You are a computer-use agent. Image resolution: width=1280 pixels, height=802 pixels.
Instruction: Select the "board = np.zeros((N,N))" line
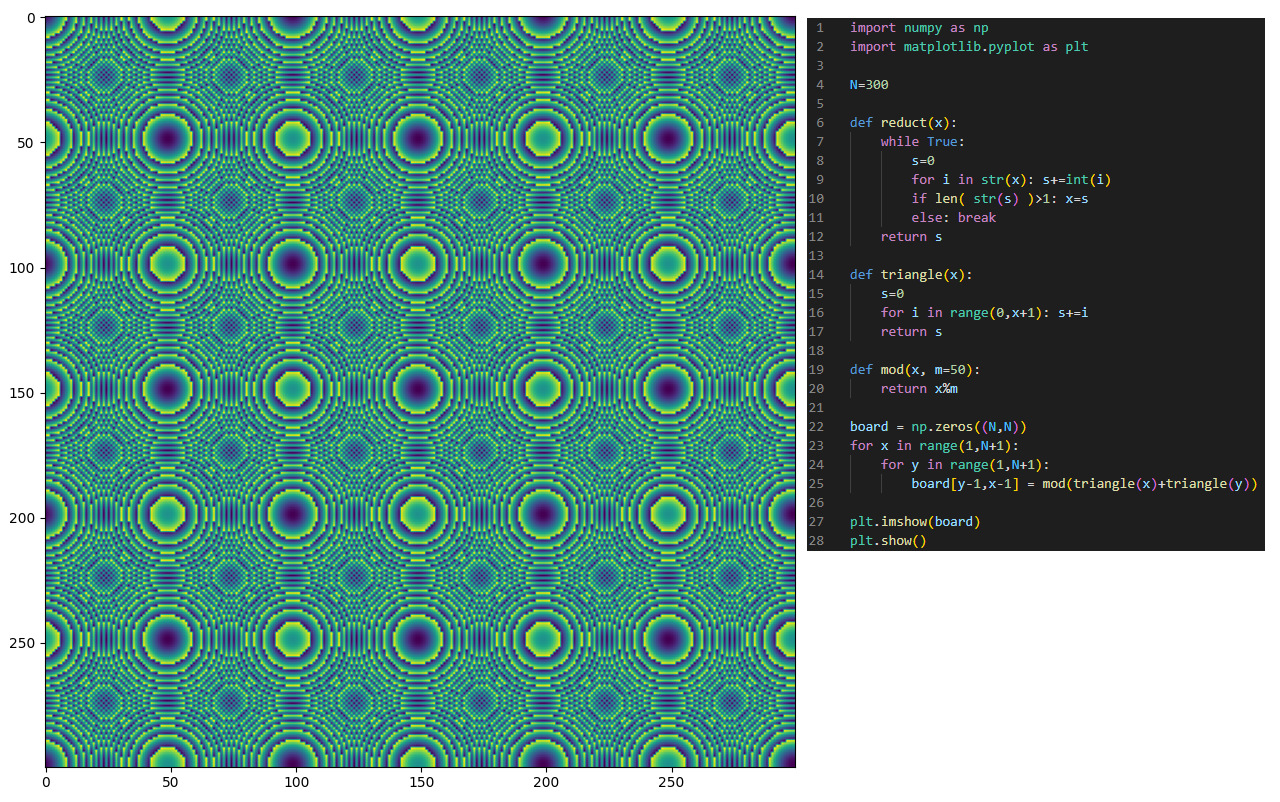click(938, 427)
